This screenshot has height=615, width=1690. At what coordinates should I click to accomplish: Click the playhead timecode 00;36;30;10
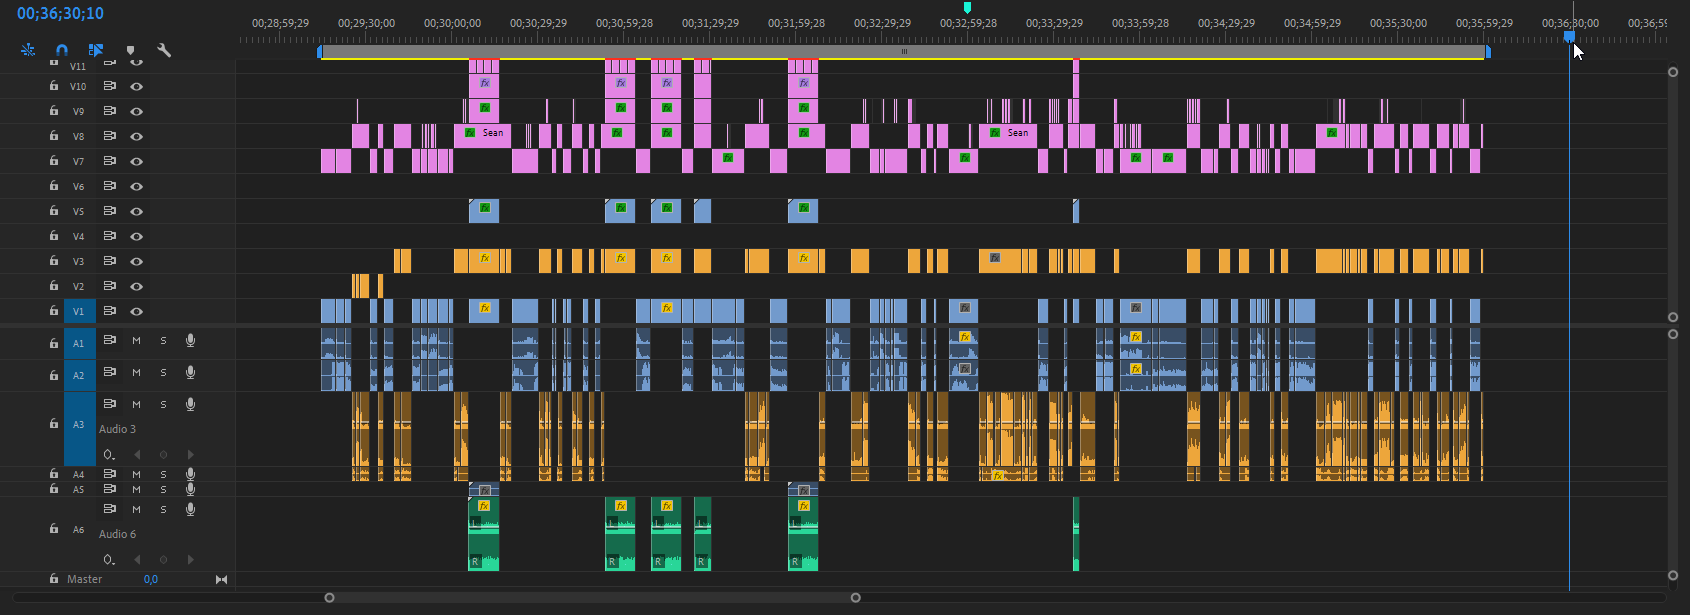pos(60,14)
